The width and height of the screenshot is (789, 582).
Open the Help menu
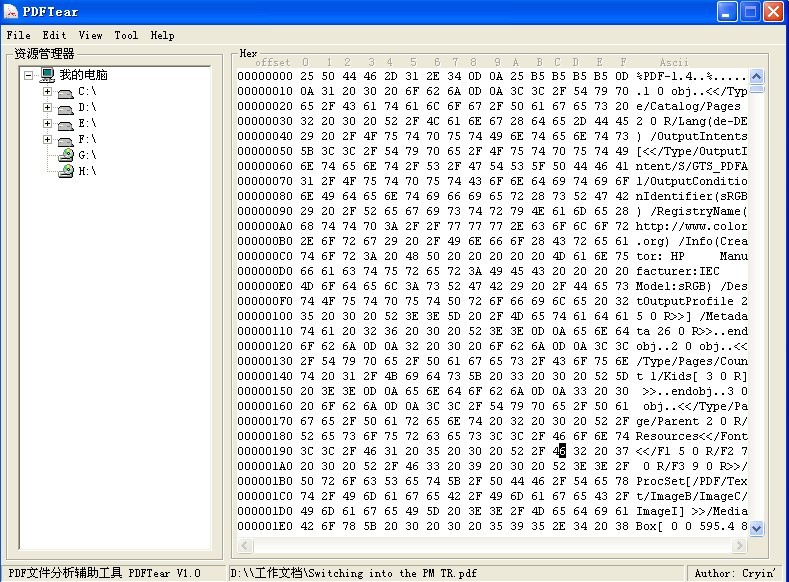tap(162, 35)
